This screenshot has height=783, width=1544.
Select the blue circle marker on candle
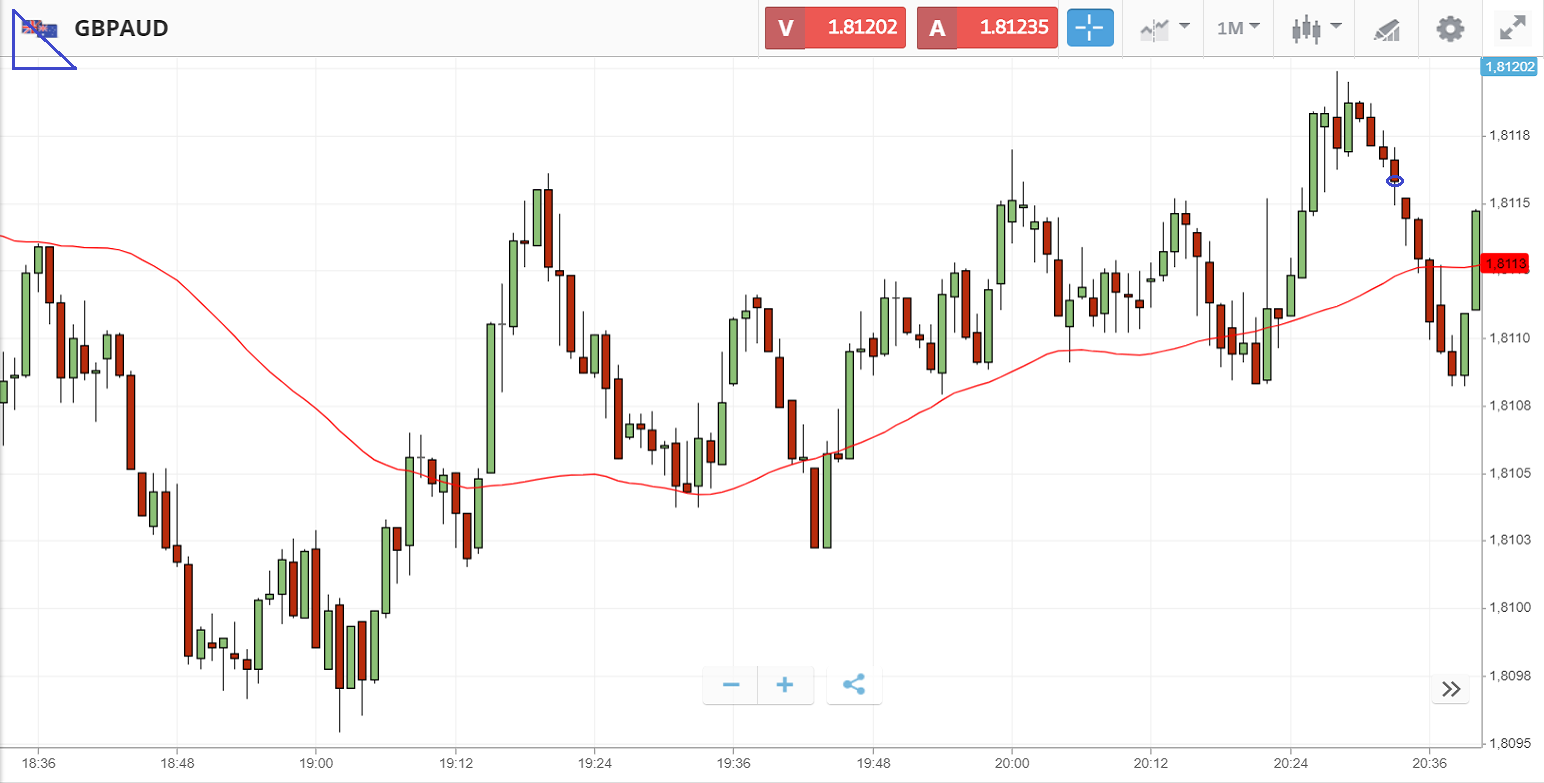click(1395, 181)
